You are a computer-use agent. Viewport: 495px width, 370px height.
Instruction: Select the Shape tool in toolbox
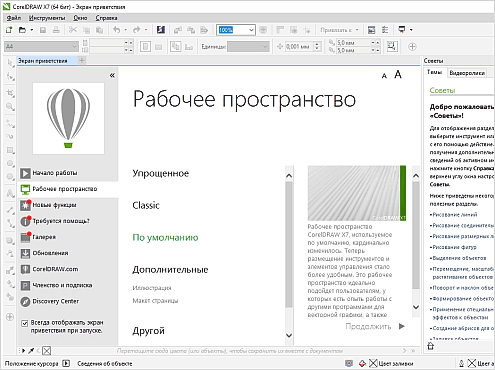pyautogui.click(x=10, y=77)
